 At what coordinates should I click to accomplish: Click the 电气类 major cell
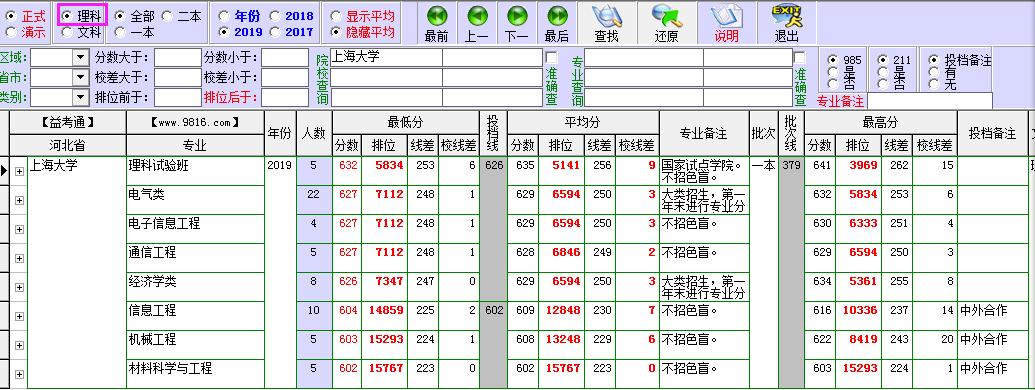195,200
